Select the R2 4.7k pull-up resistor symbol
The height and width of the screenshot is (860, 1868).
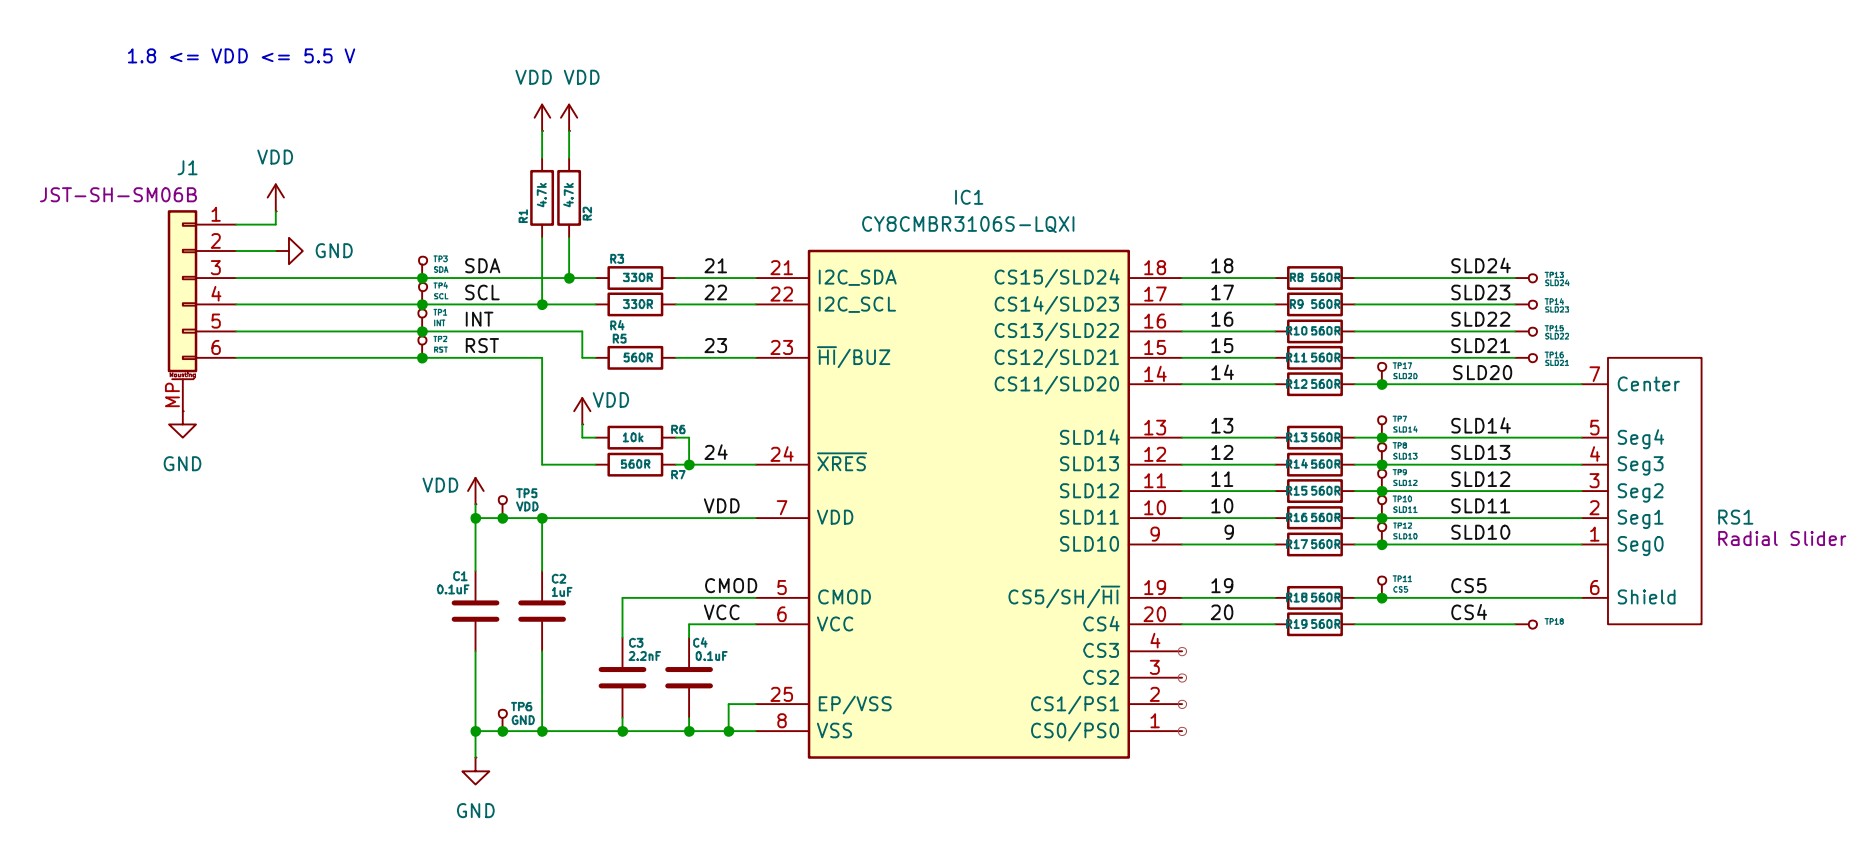tap(569, 198)
